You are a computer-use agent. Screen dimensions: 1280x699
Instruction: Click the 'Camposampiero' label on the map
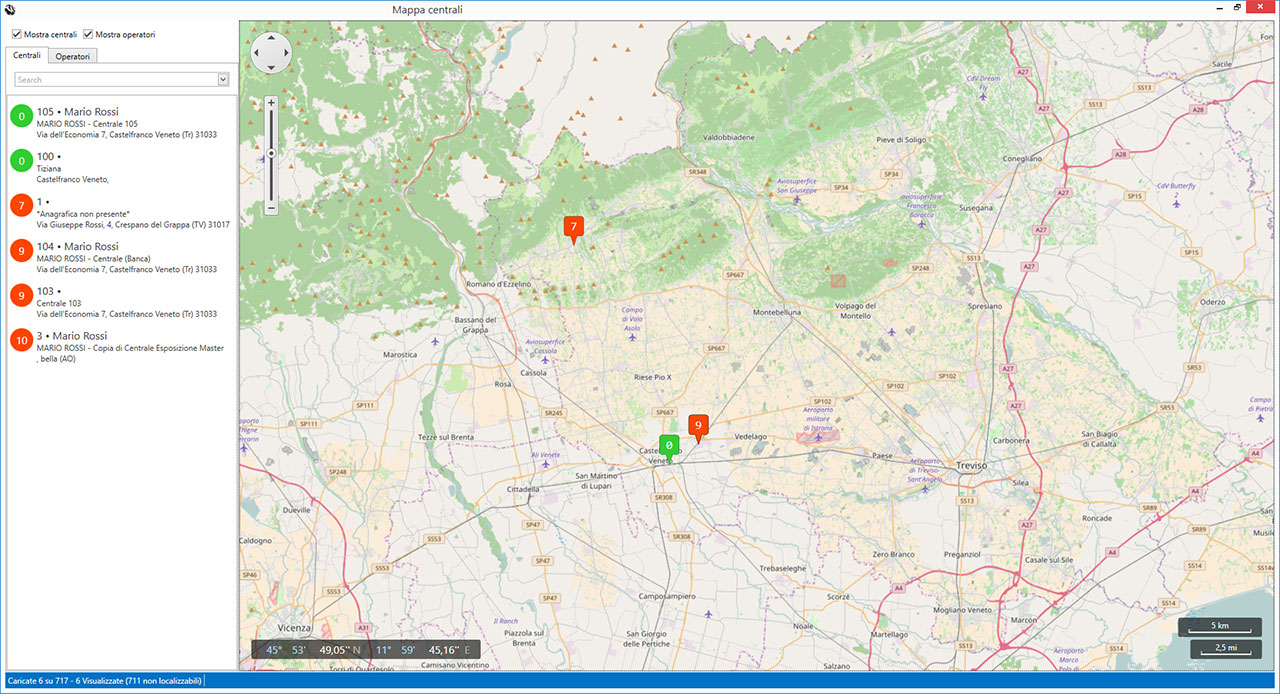click(x=667, y=596)
